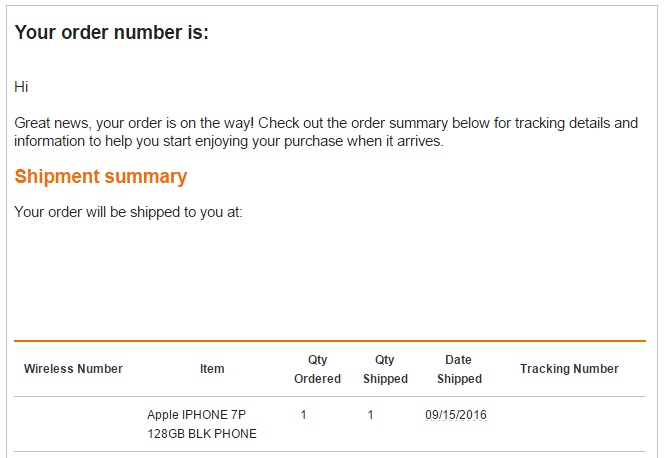Click the 'Date Shipped' column header
Screen dimensions: 665x458
click(x=459, y=369)
